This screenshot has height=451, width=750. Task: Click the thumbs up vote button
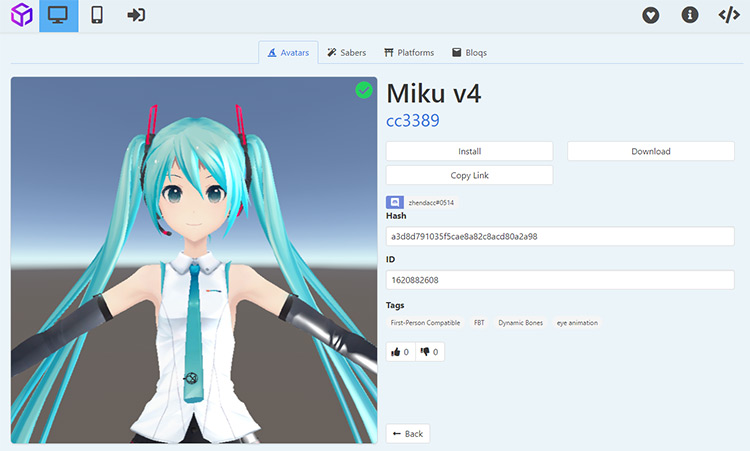(x=400, y=352)
